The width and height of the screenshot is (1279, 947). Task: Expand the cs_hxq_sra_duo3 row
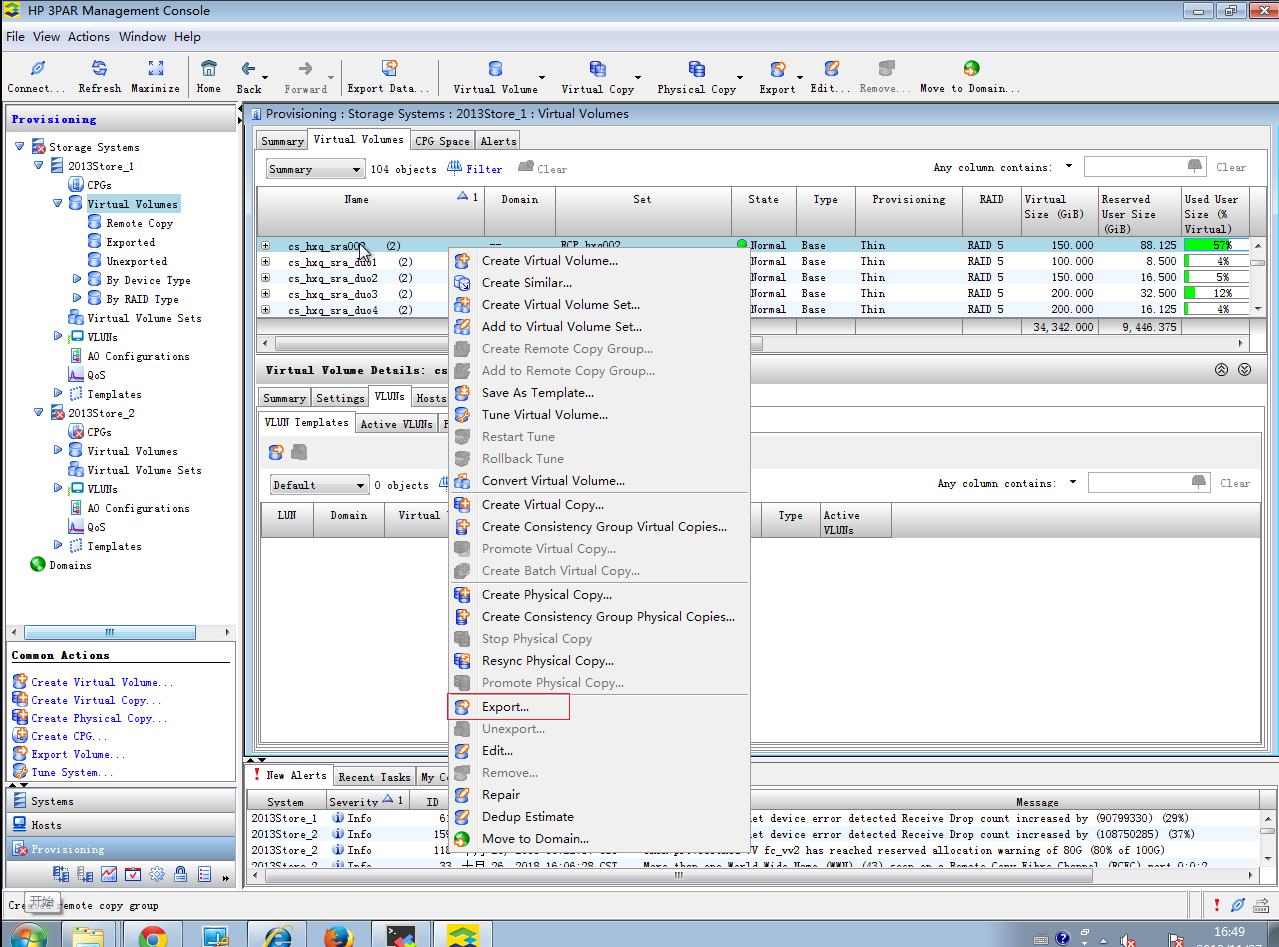tap(266, 294)
